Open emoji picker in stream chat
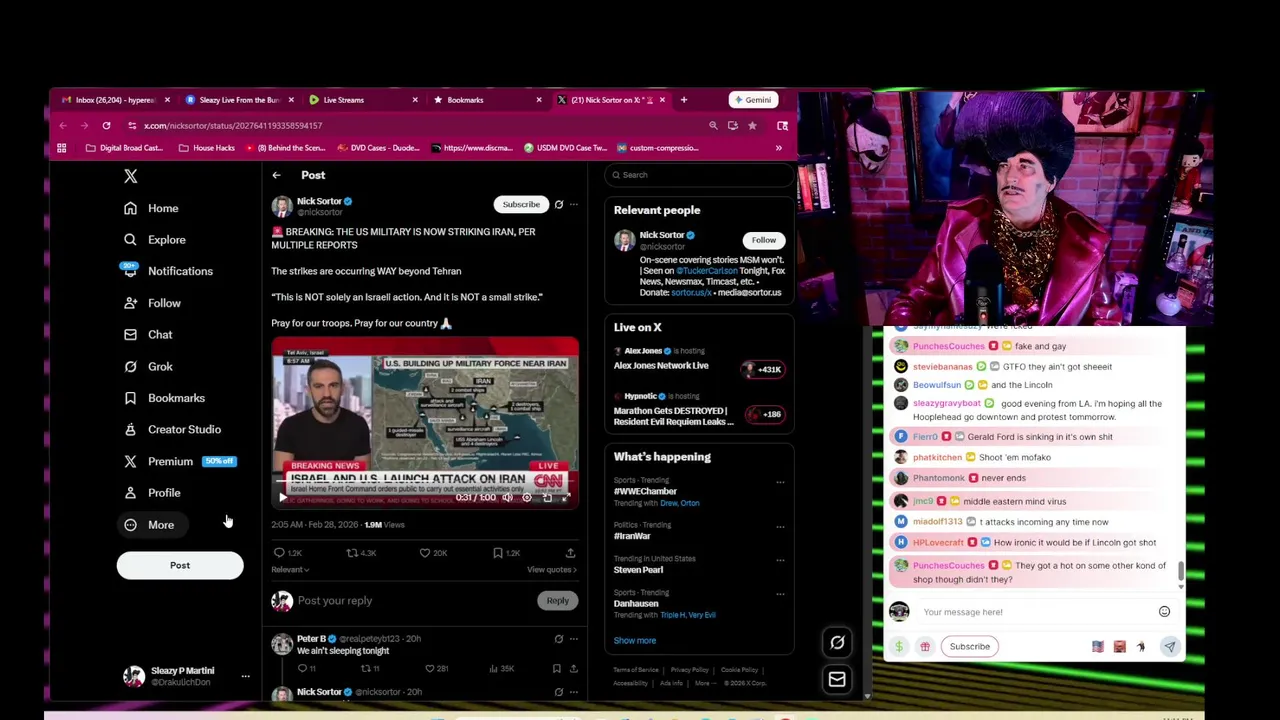Image resolution: width=1280 pixels, height=720 pixels. tap(1164, 612)
